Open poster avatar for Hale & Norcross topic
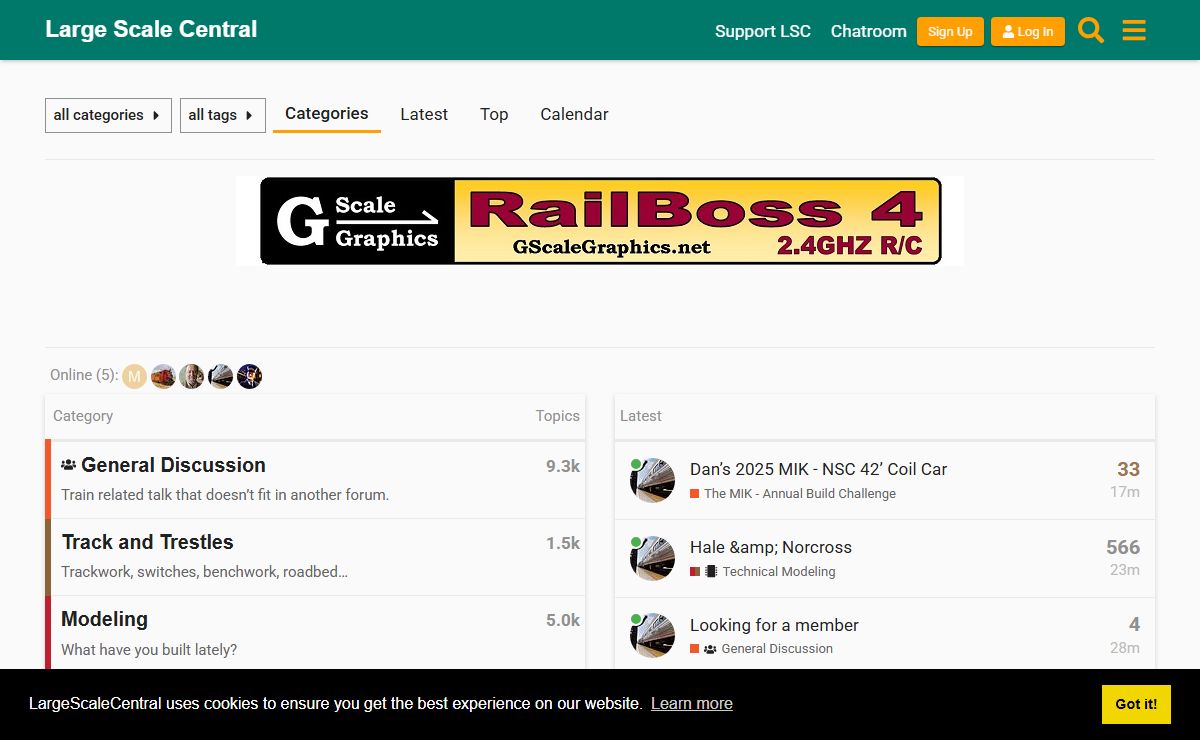1200x740 pixels. pyautogui.click(x=652, y=558)
